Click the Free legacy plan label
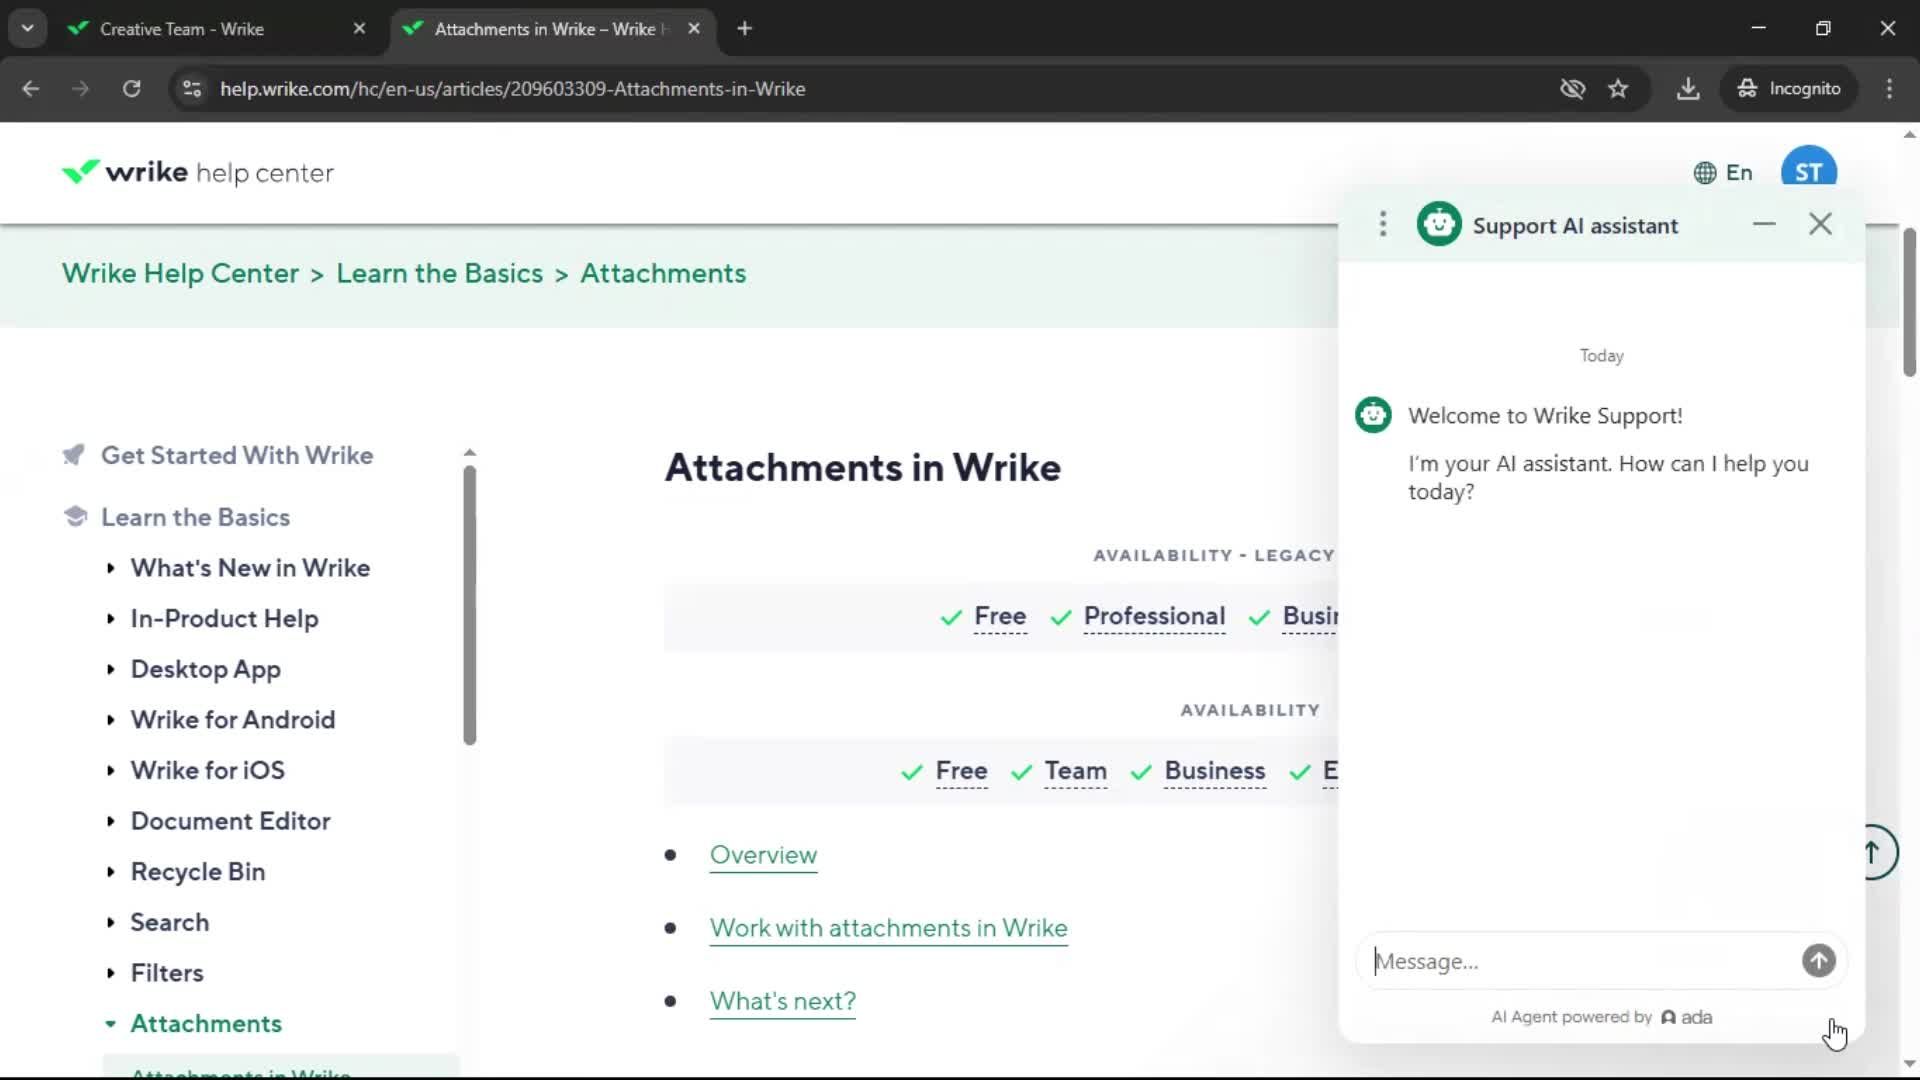 pos(999,617)
